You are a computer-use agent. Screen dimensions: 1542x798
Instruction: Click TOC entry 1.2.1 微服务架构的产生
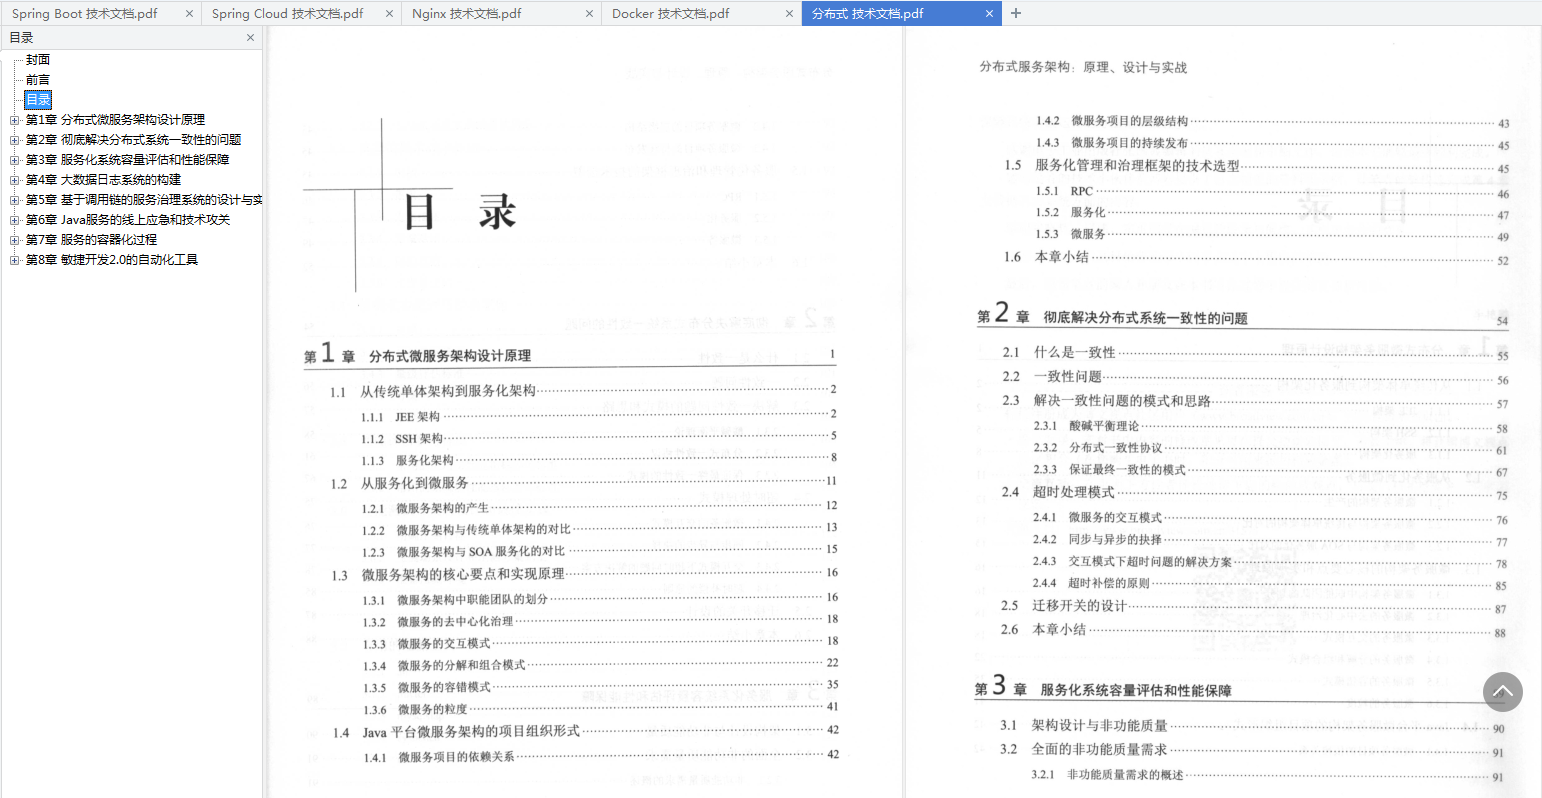[x=599, y=508]
